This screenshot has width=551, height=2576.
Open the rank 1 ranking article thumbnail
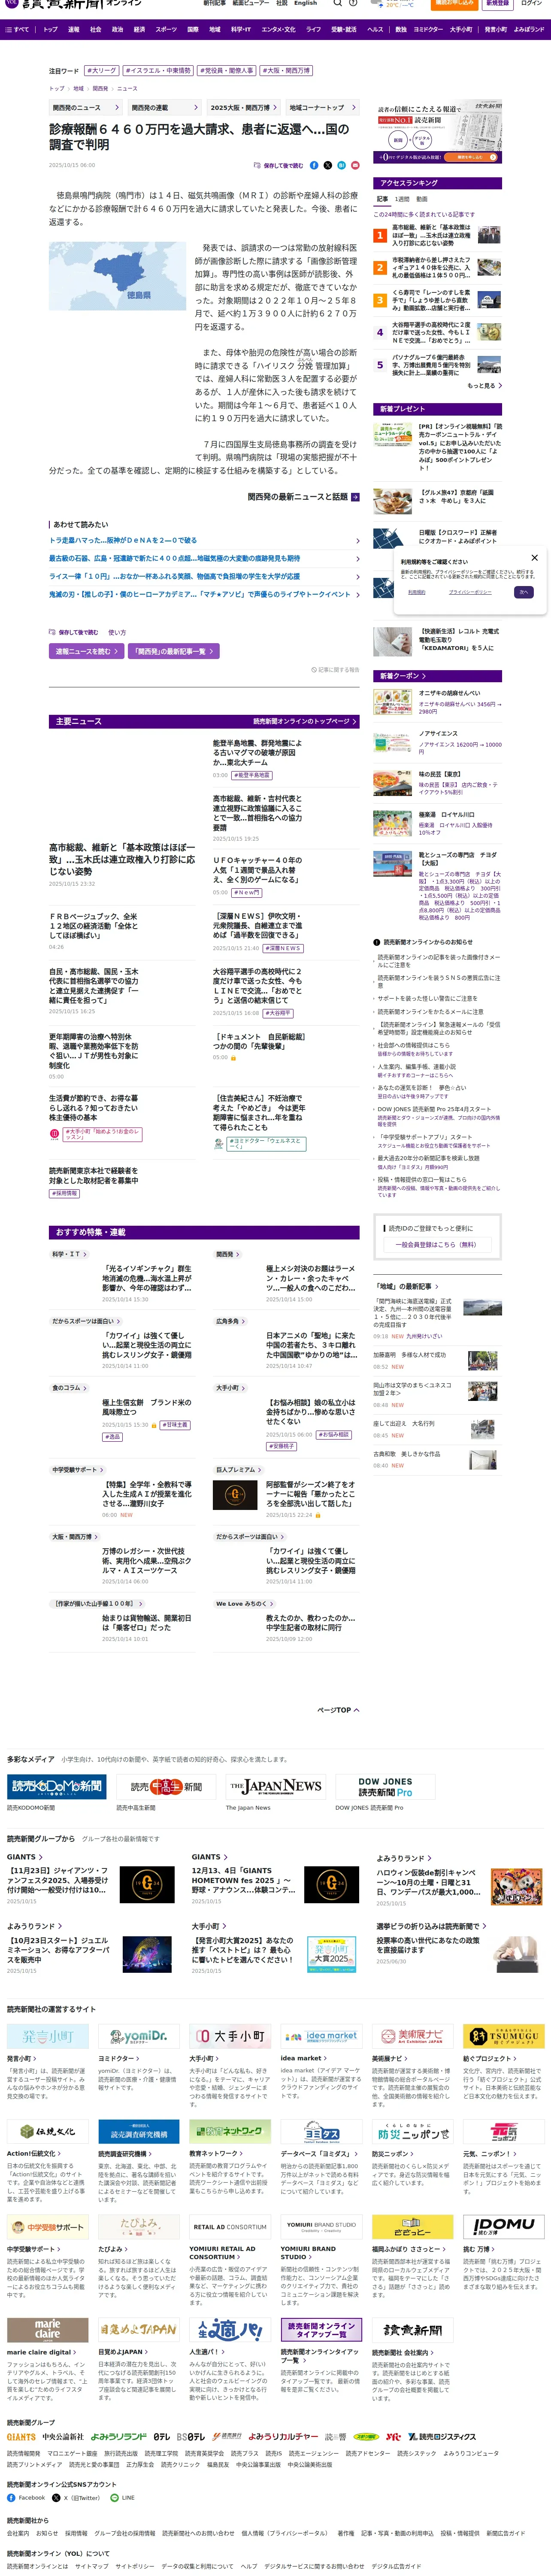(490, 235)
